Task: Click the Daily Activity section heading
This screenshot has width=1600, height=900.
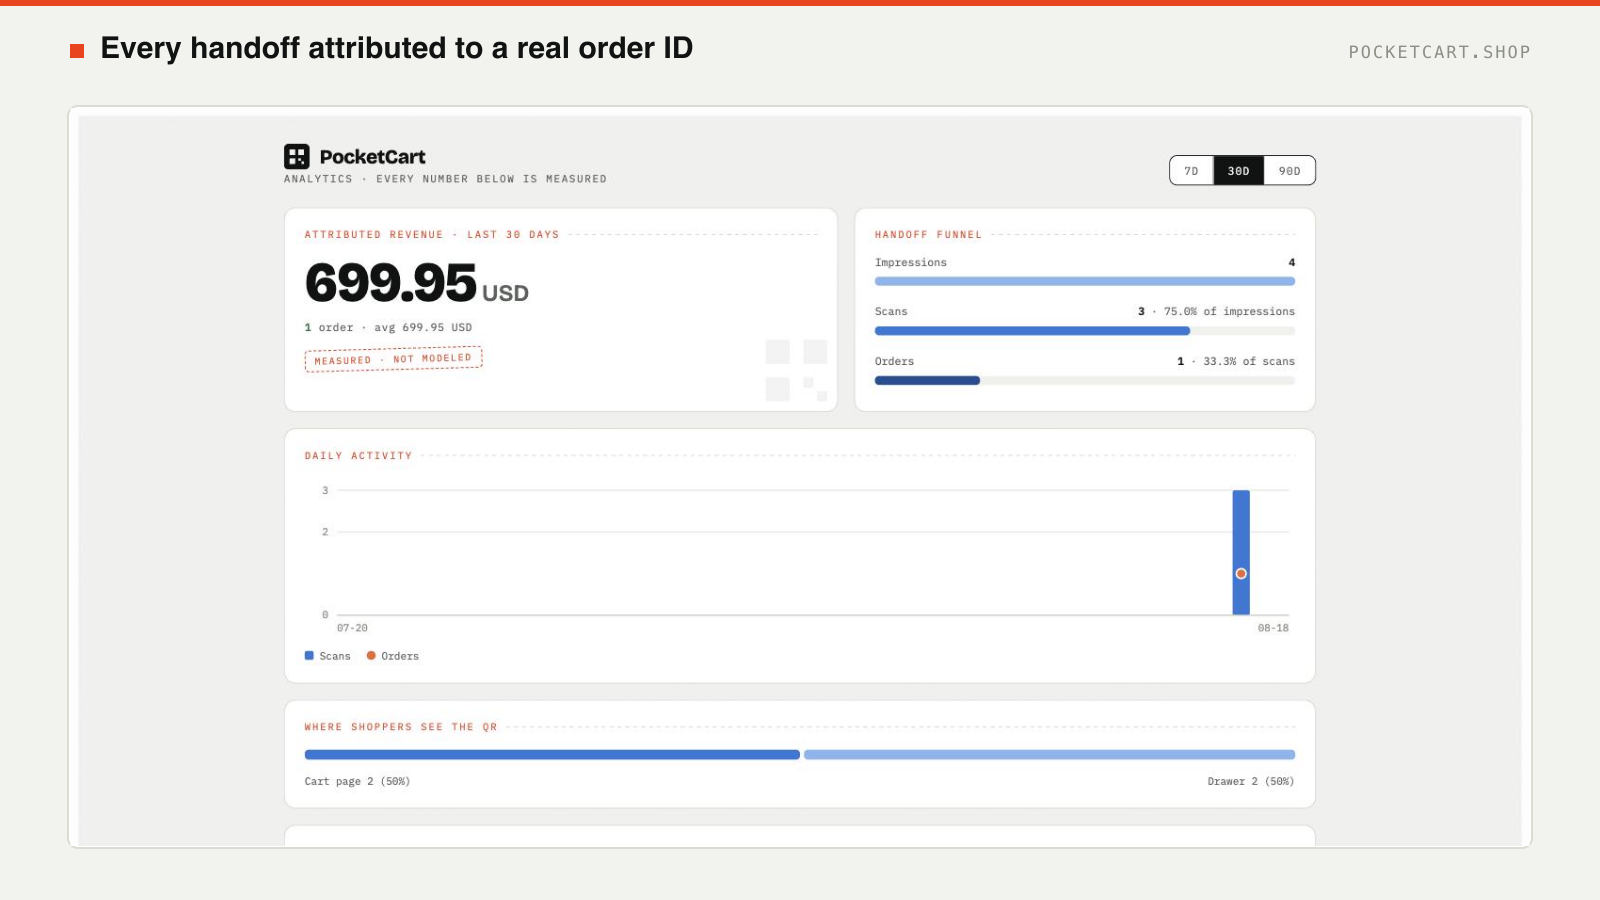Action: [358, 456]
